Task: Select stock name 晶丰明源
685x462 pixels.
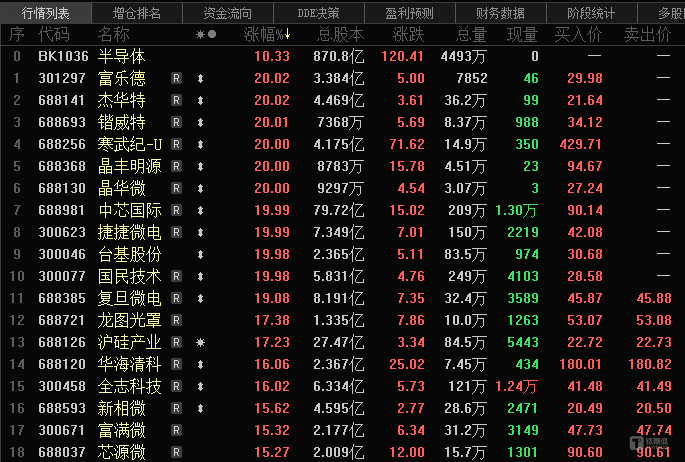Action: (x=130, y=166)
